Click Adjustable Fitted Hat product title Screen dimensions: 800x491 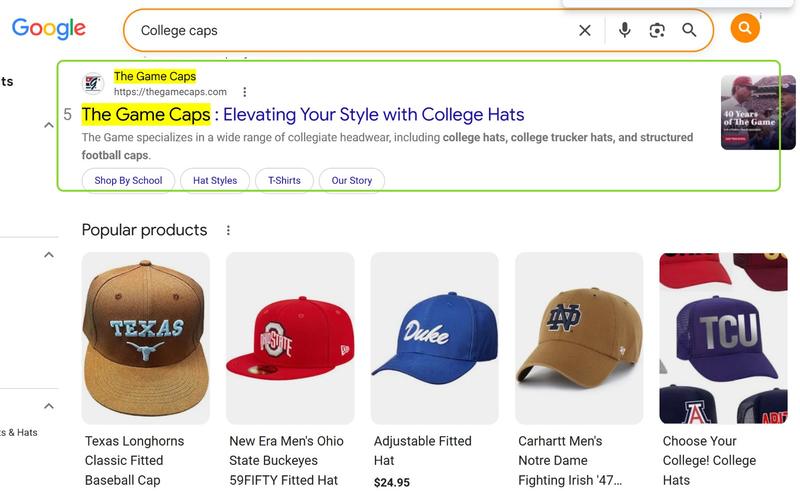422,451
